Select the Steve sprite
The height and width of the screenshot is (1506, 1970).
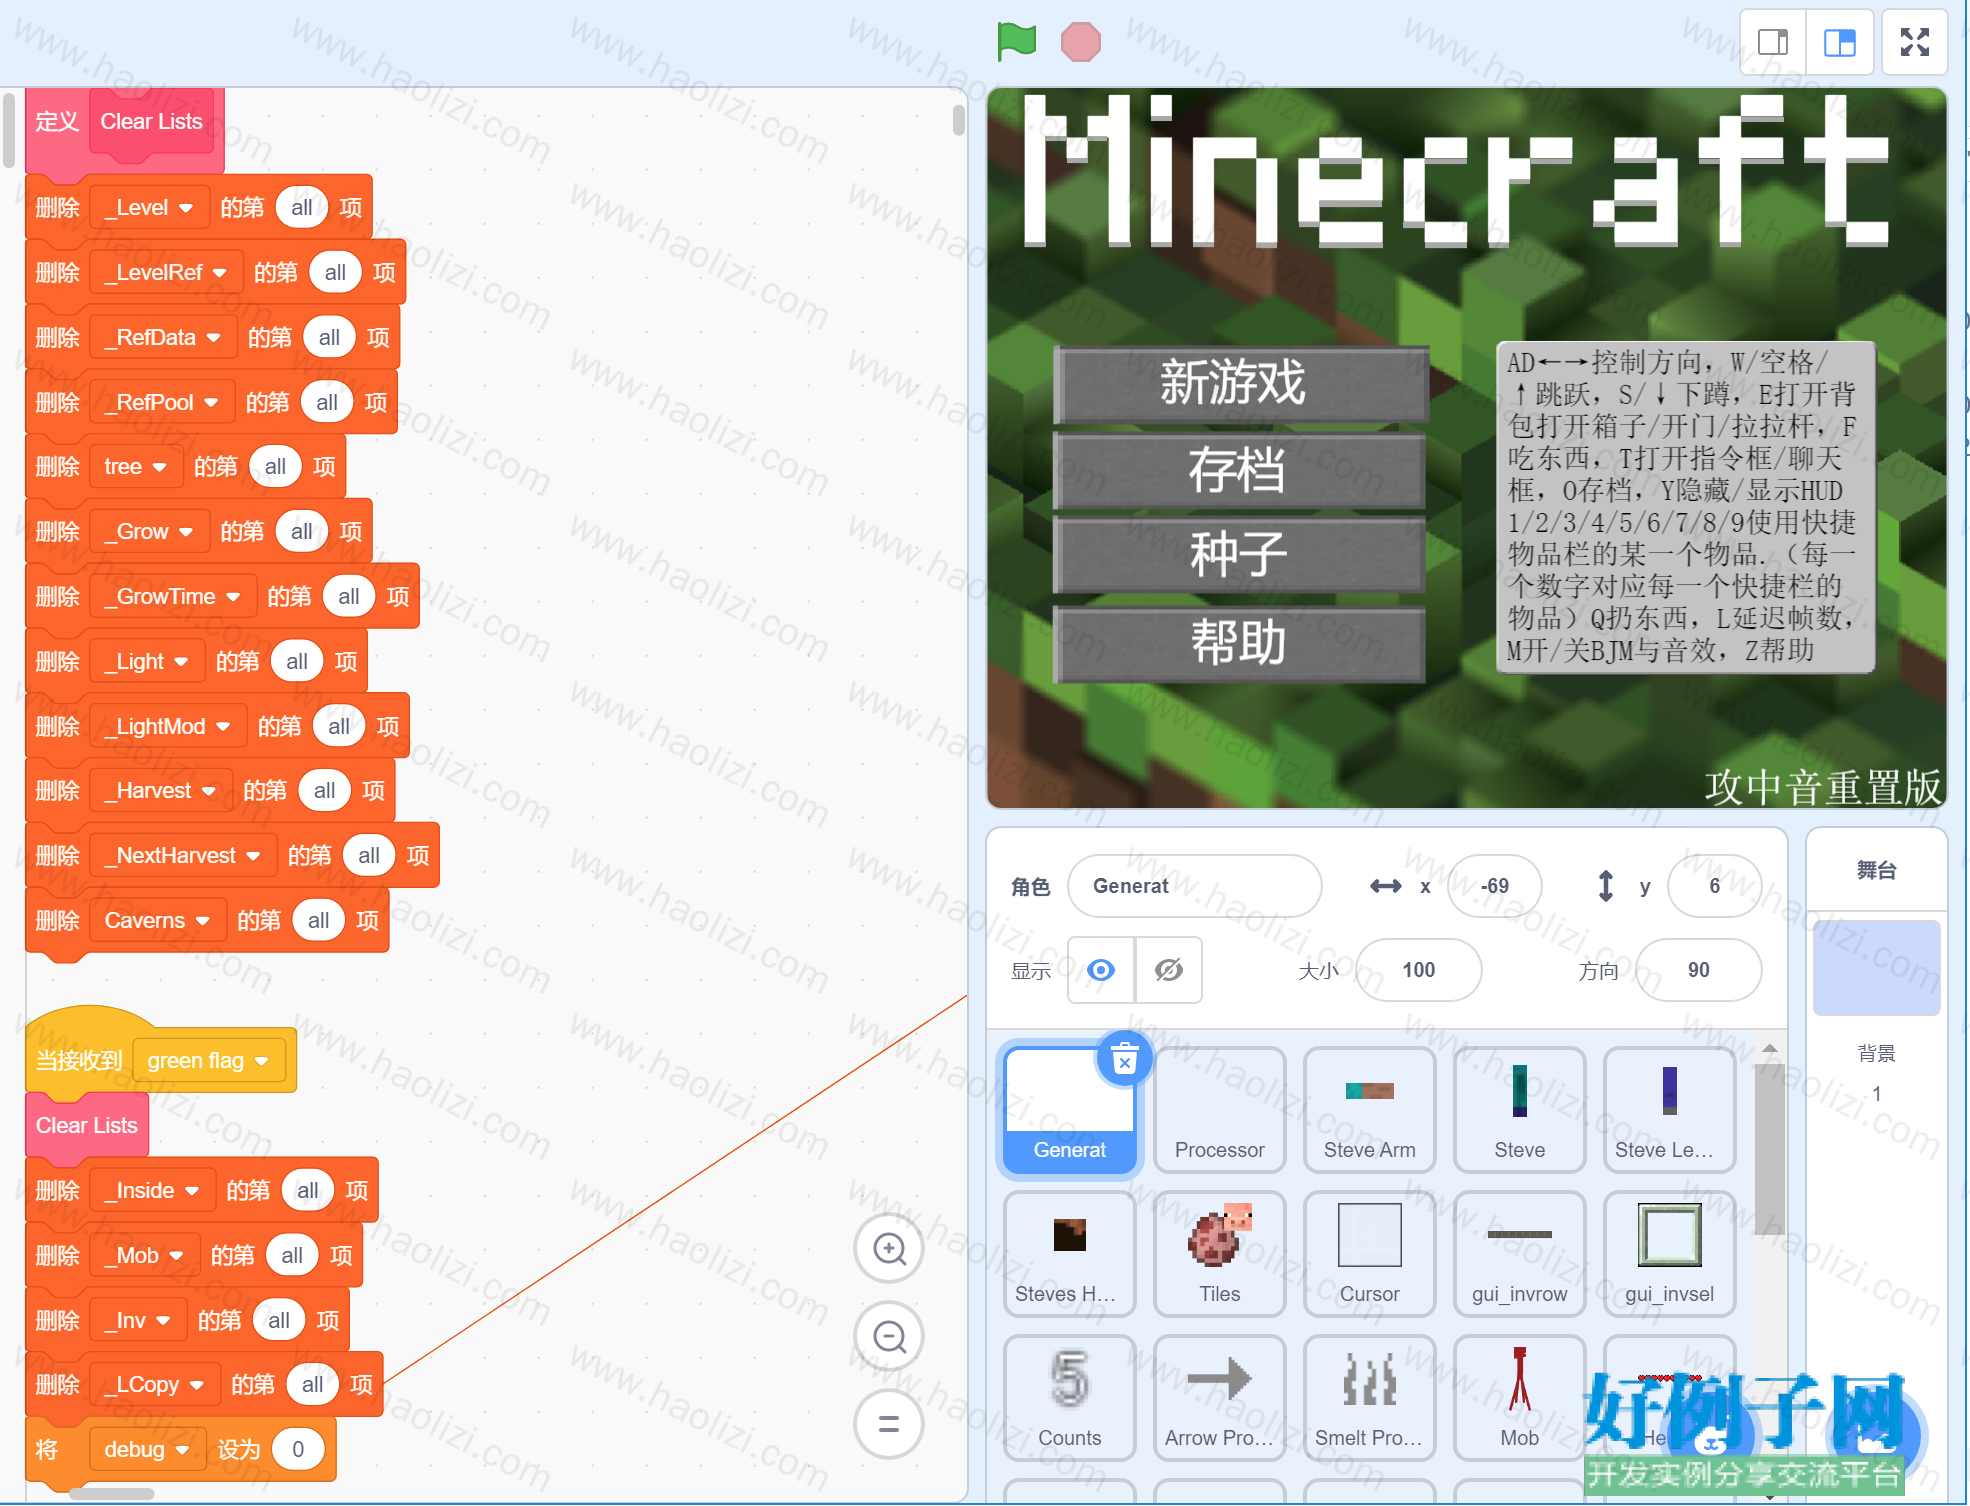click(1519, 1110)
